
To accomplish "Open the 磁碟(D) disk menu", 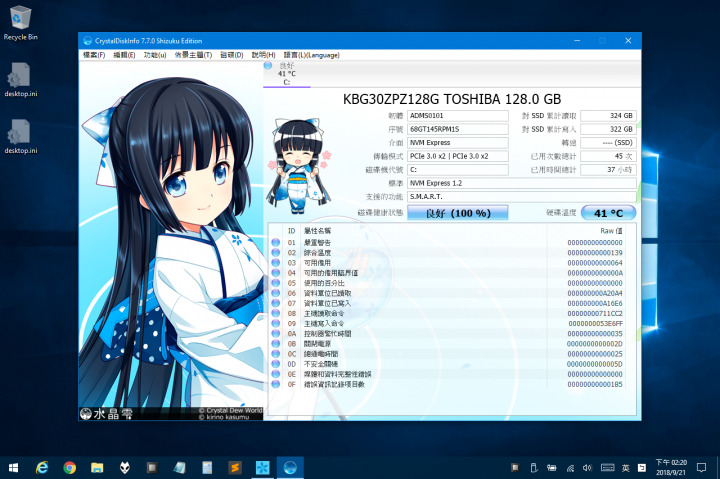I will click(x=232, y=55).
